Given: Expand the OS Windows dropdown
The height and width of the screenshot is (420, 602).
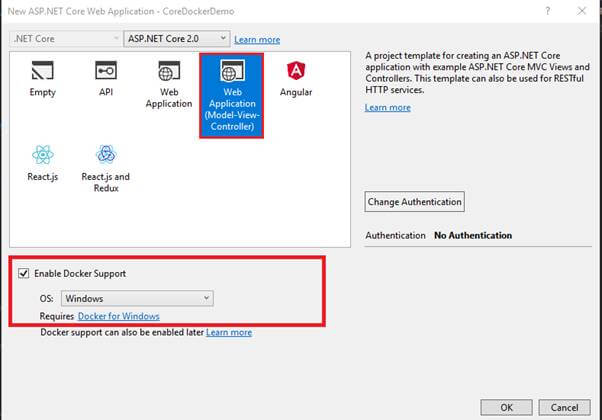Looking at the screenshot, I should [137, 298].
